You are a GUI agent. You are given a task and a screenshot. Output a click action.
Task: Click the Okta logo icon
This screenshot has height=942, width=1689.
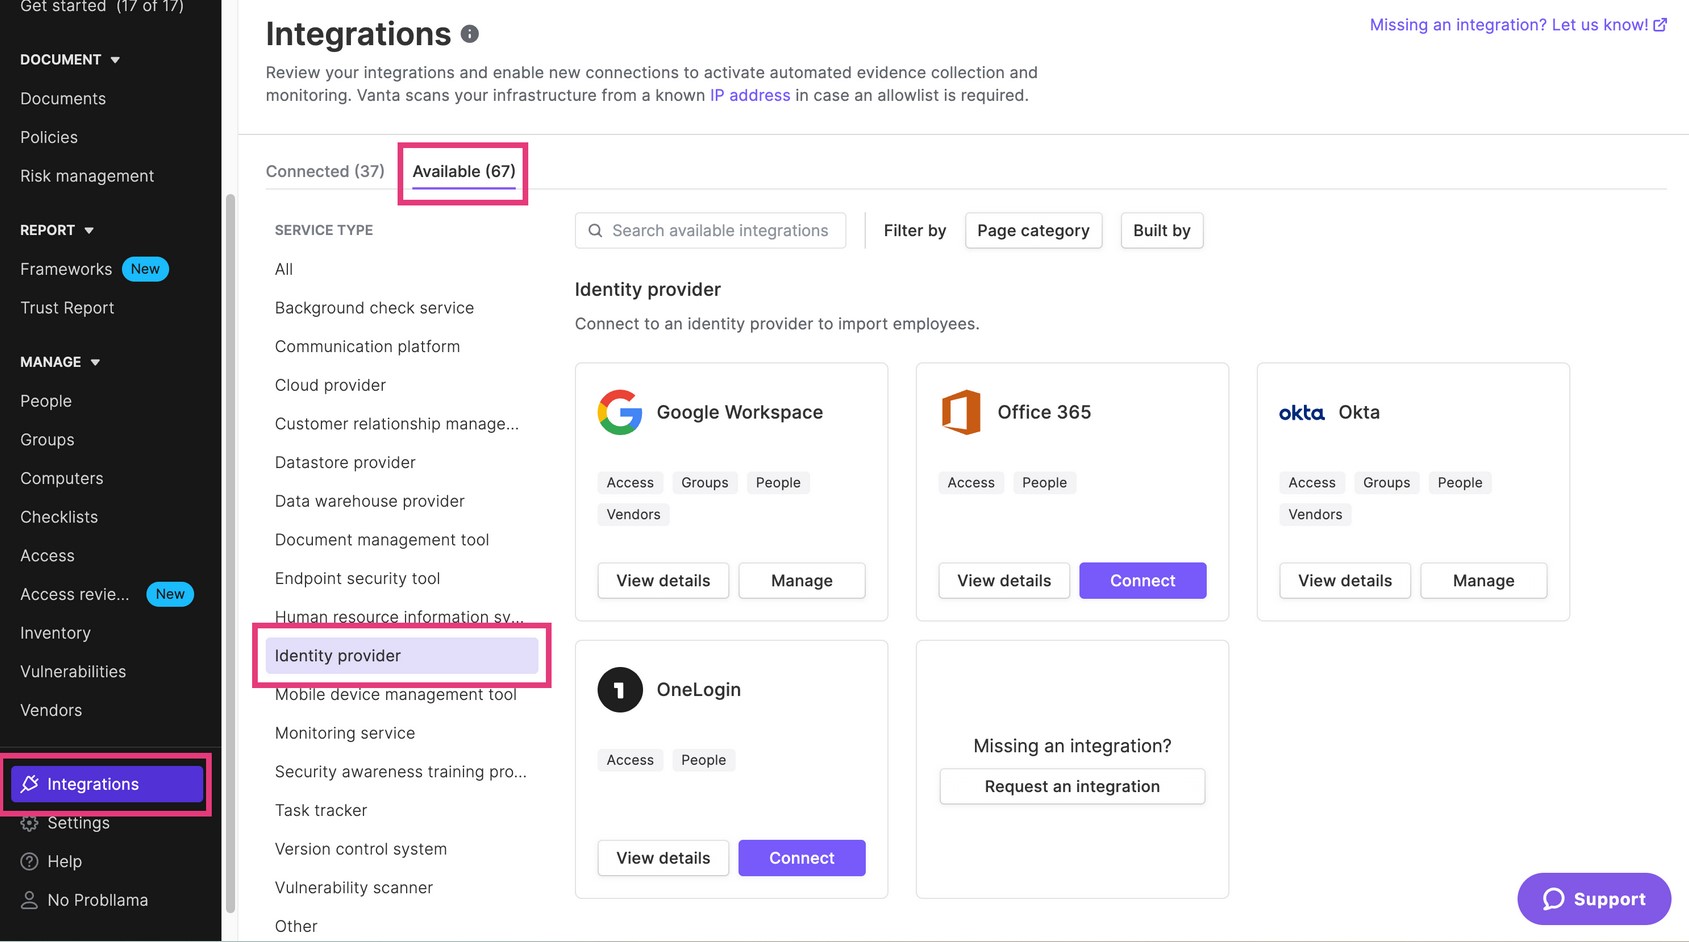[x=1301, y=413]
